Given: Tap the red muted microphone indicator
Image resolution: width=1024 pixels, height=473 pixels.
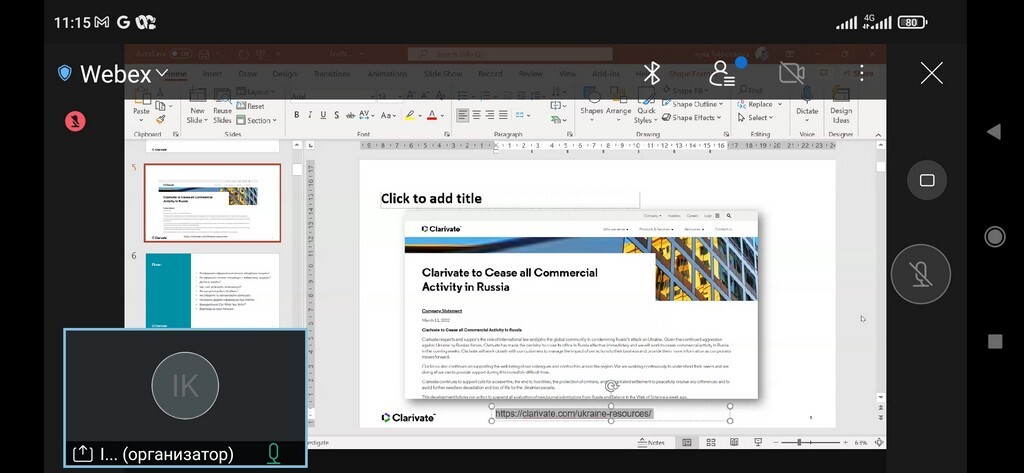Looking at the screenshot, I should (x=75, y=121).
